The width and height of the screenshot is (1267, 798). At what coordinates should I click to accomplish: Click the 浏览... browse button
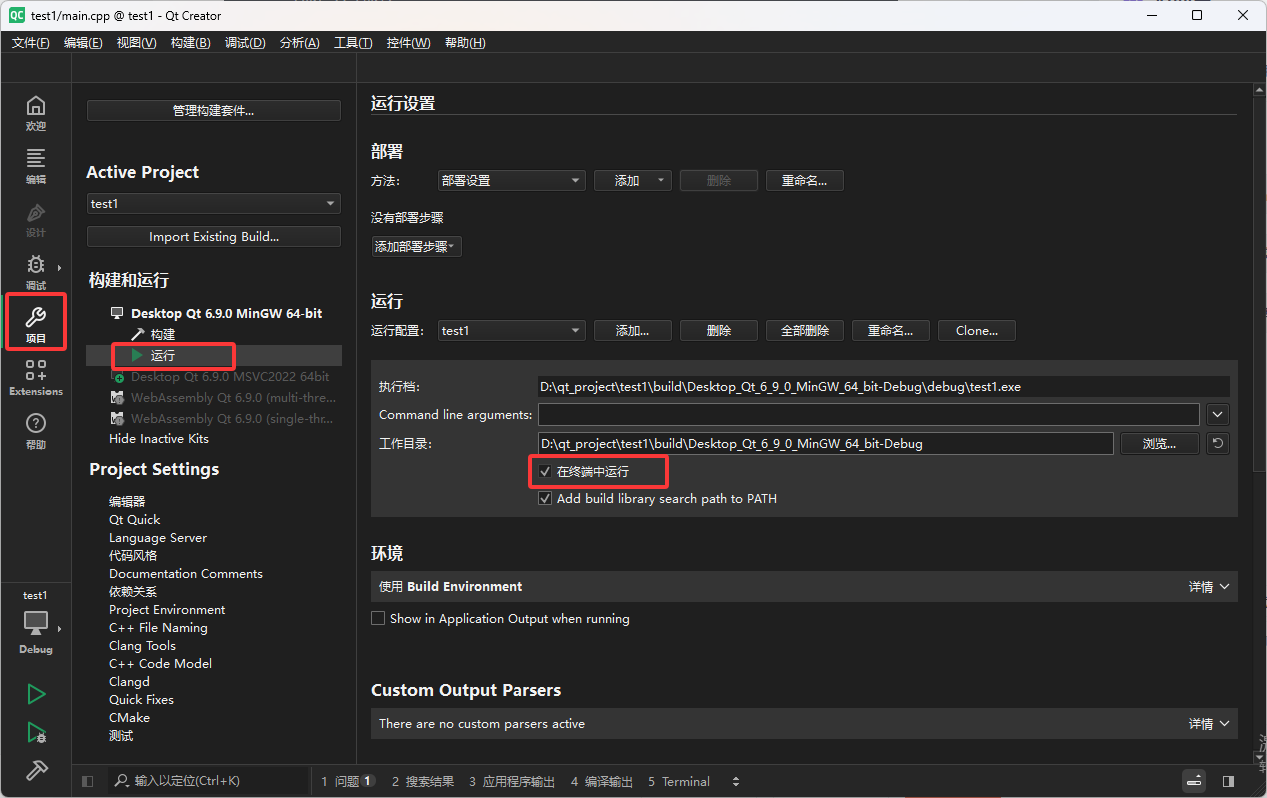(1159, 444)
